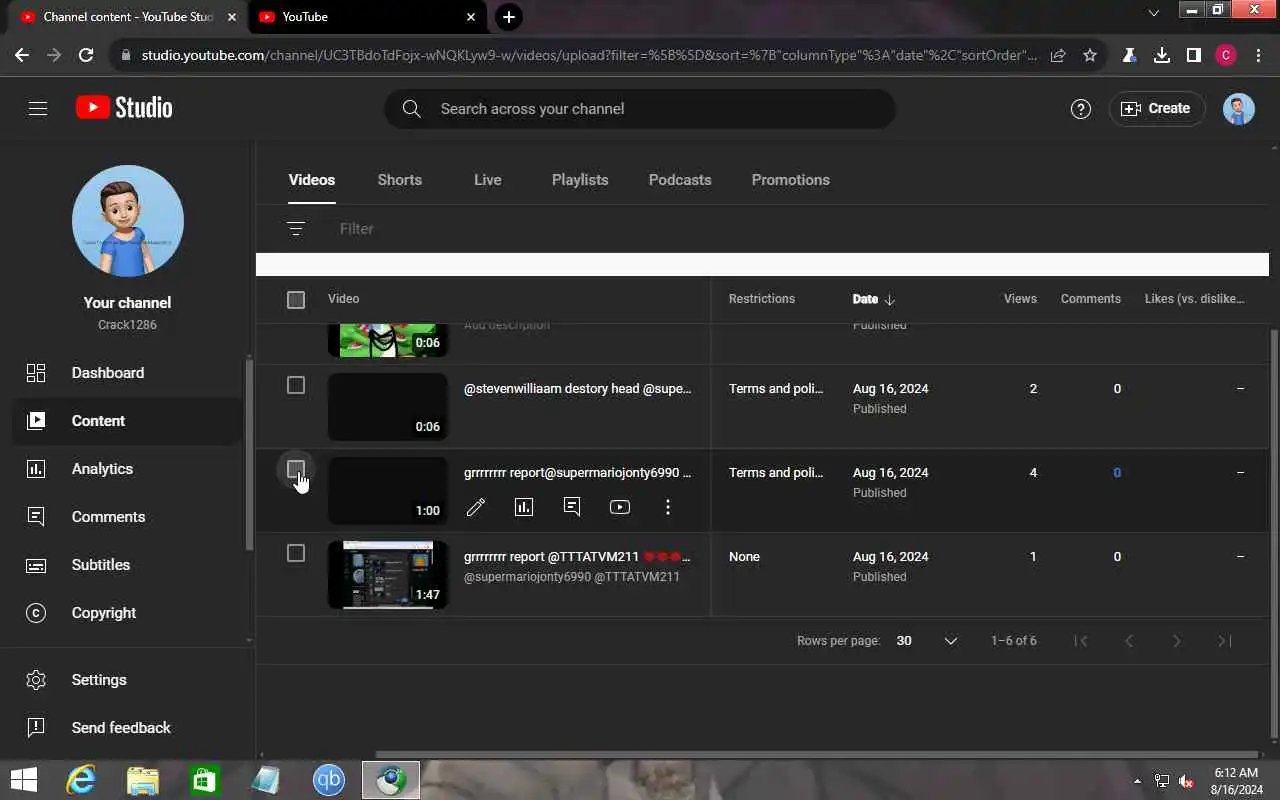
Task: Click the 0:06 black video thumbnail
Action: click(388, 407)
